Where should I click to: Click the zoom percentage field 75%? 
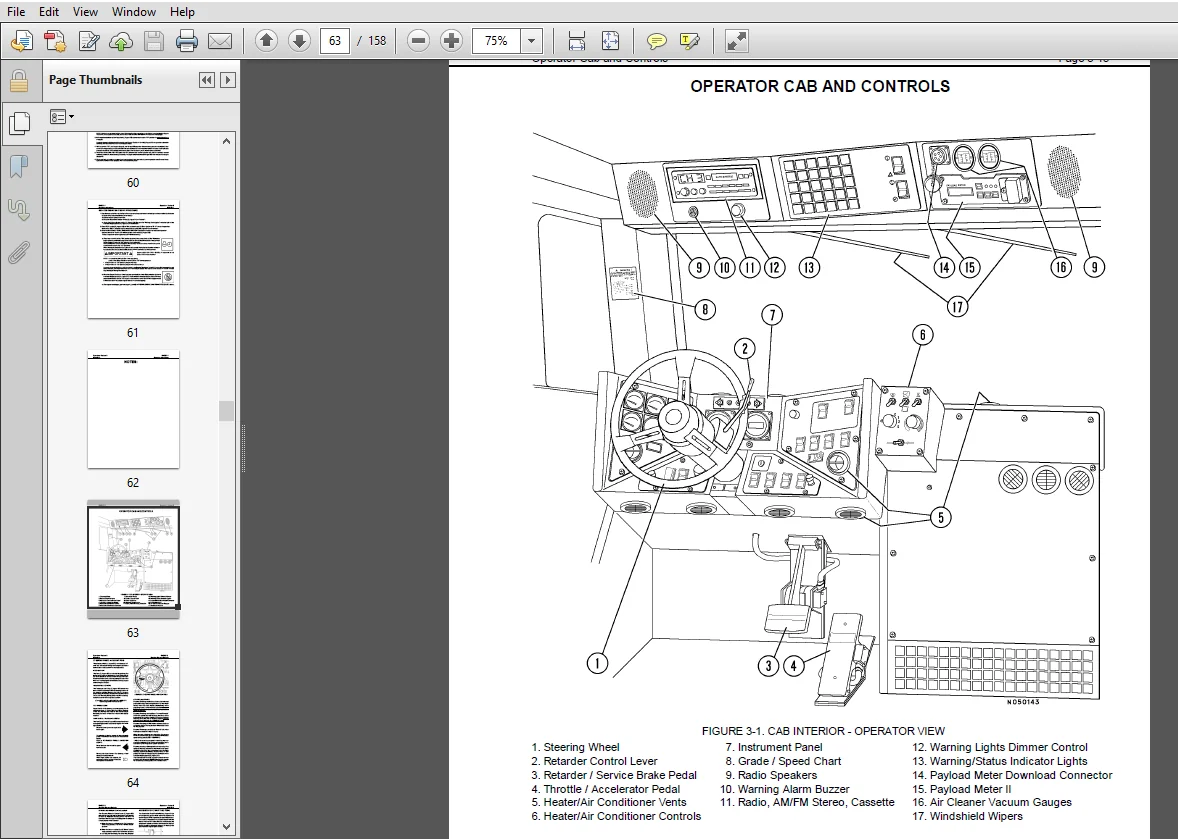click(x=496, y=41)
